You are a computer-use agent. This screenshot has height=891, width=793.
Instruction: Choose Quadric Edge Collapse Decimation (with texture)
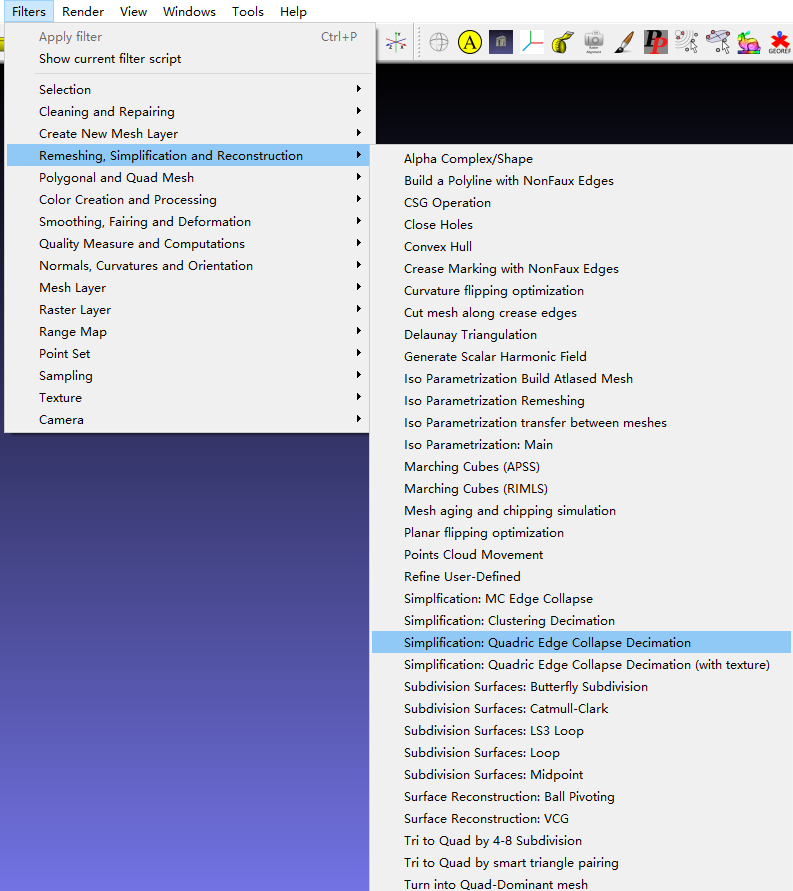tap(582, 664)
